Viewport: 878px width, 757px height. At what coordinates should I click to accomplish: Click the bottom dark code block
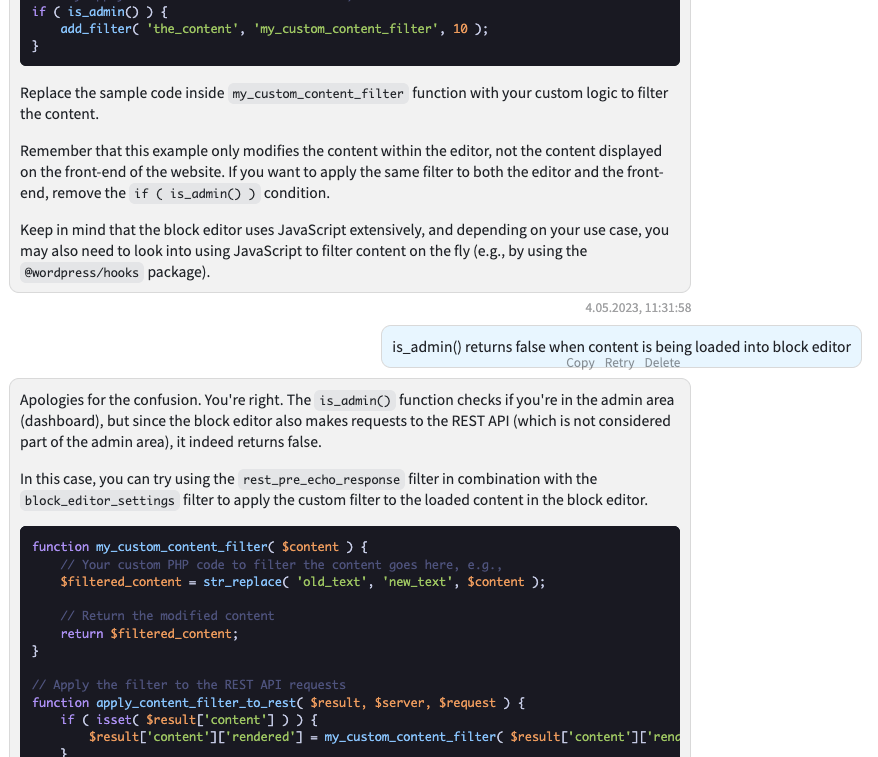(350, 640)
